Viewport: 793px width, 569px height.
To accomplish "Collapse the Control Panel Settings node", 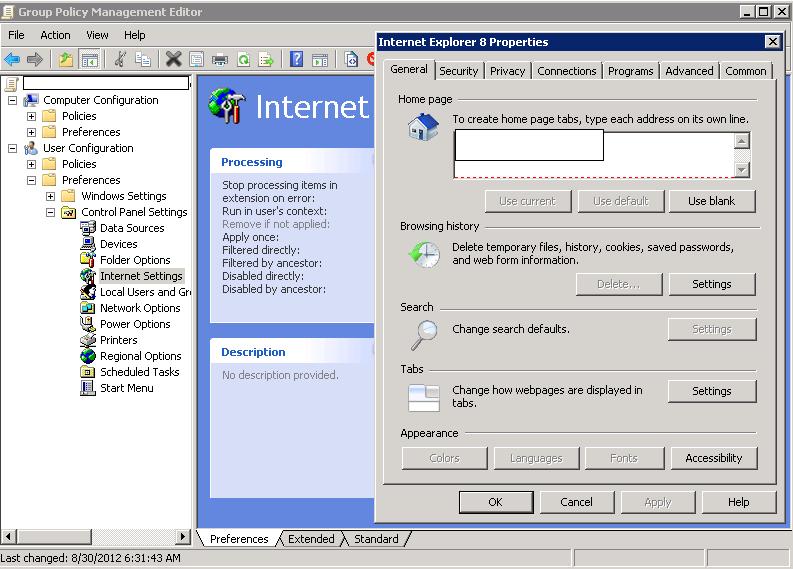I will [51, 212].
